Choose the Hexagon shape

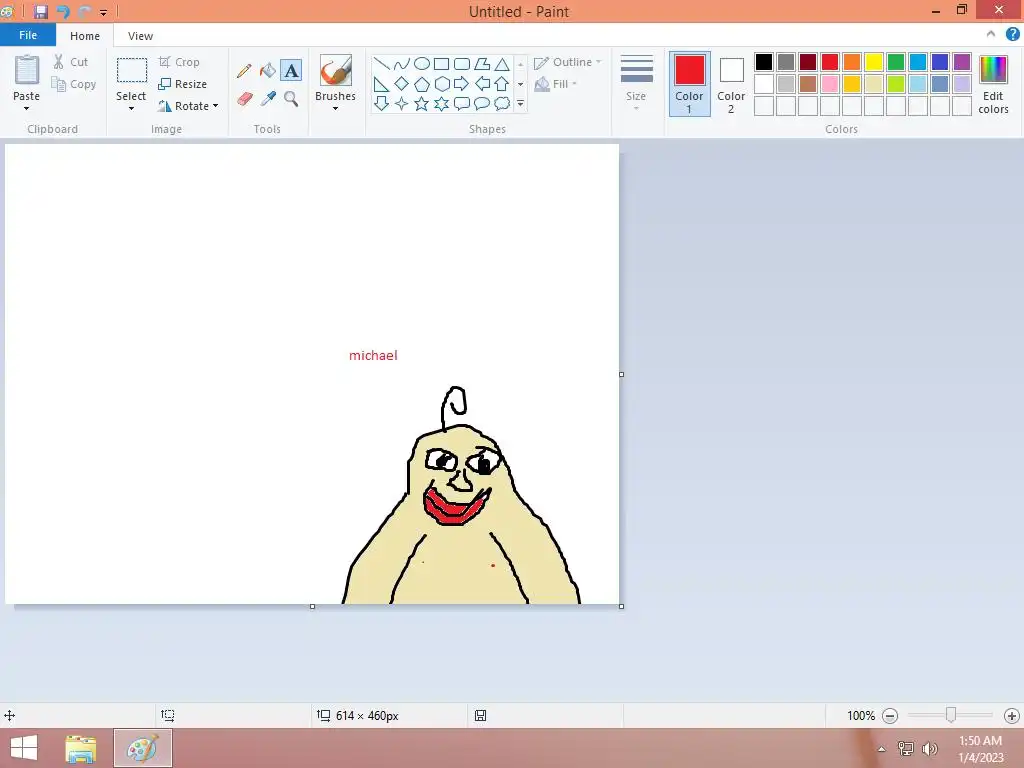pos(441,84)
